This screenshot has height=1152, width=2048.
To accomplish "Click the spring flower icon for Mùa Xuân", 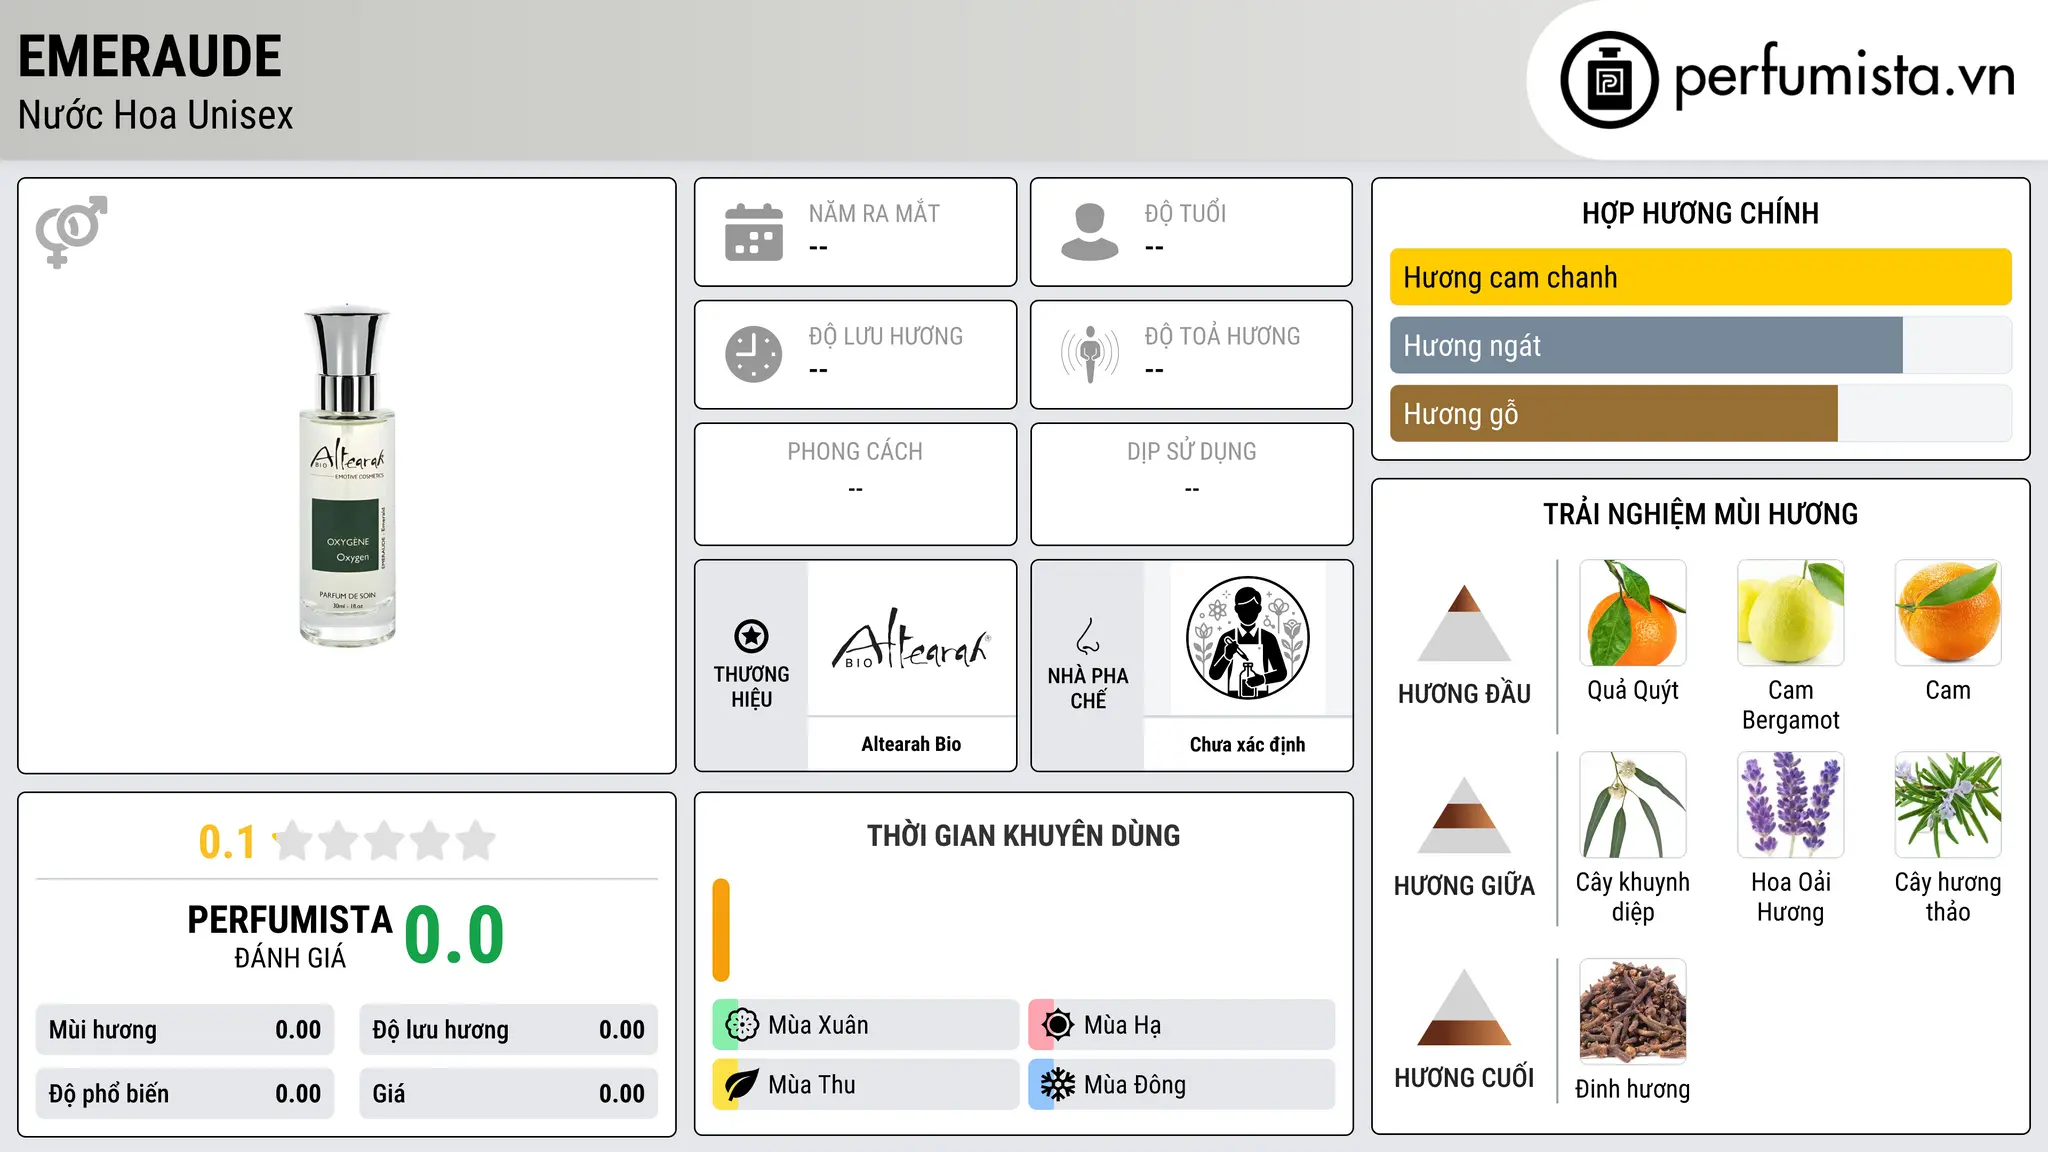I will (x=742, y=1025).
